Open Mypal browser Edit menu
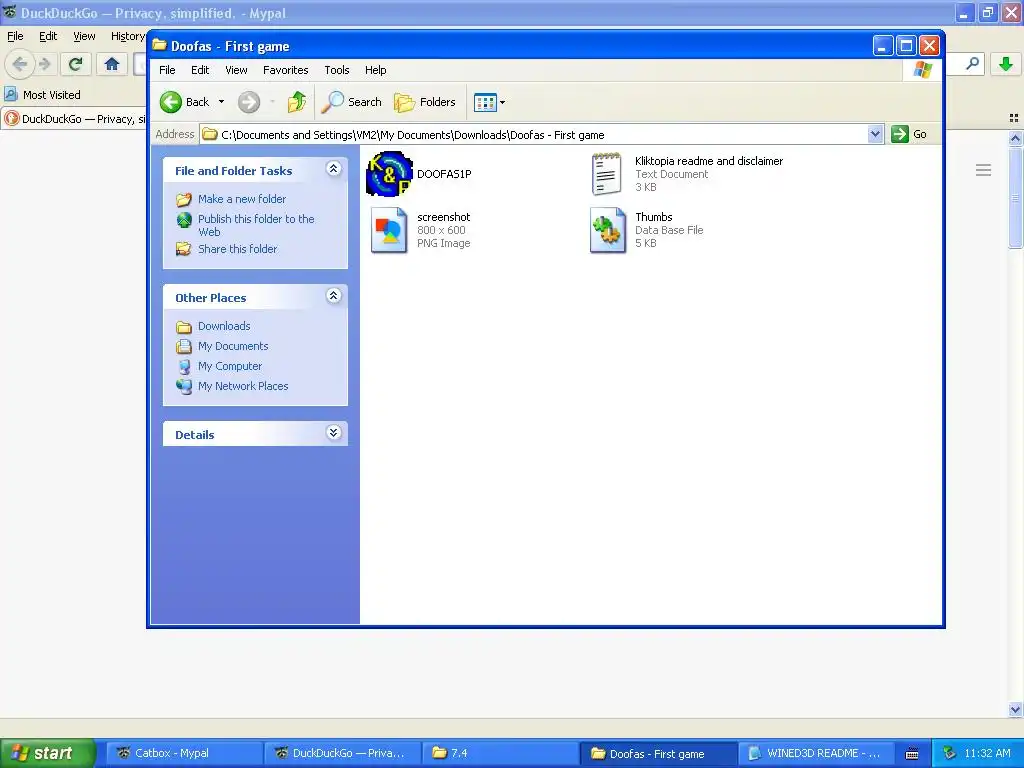 tap(48, 37)
